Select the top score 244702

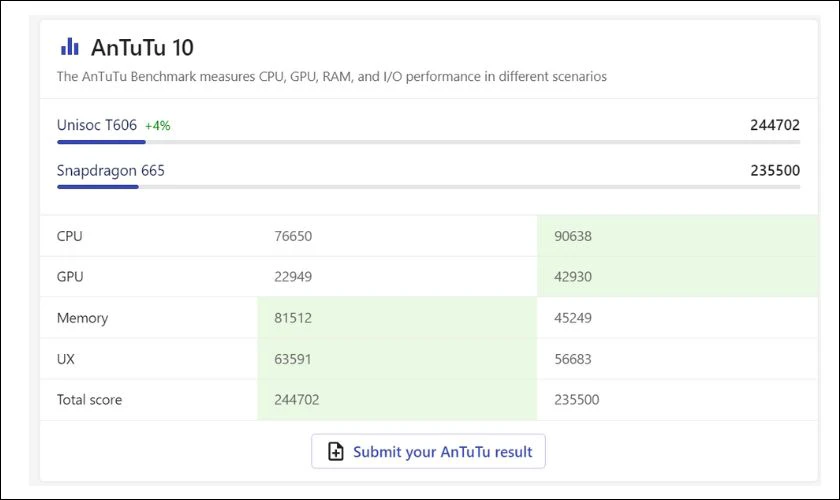(x=775, y=125)
